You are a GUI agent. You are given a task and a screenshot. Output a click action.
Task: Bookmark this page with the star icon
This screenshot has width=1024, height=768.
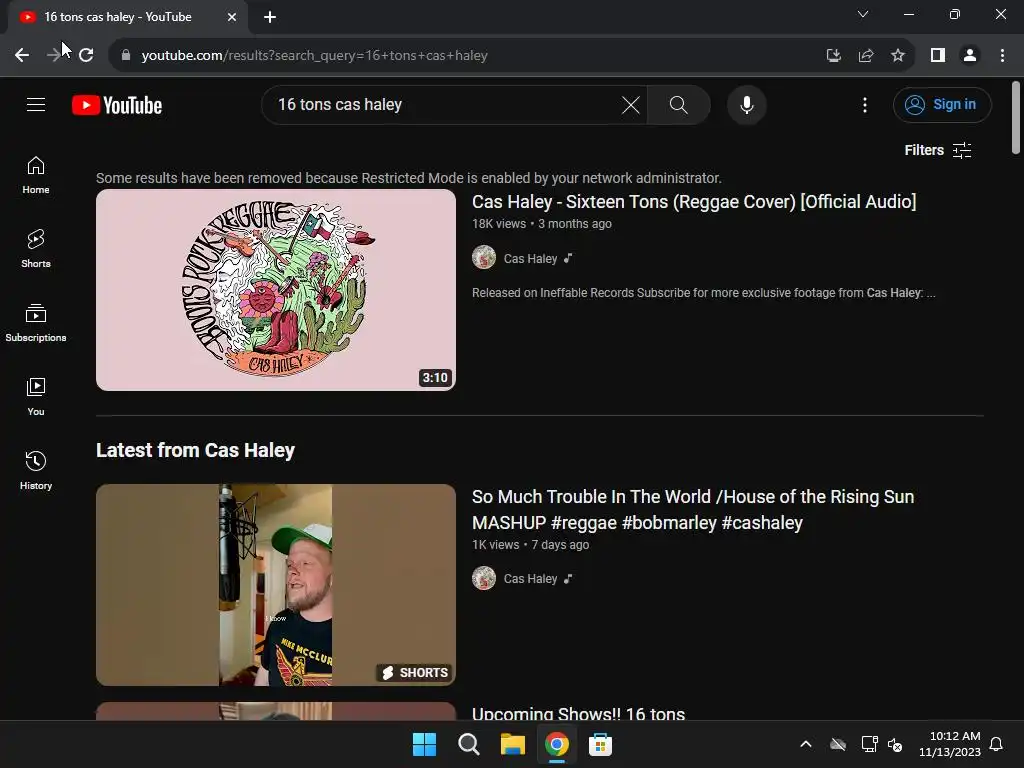pyautogui.click(x=898, y=56)
